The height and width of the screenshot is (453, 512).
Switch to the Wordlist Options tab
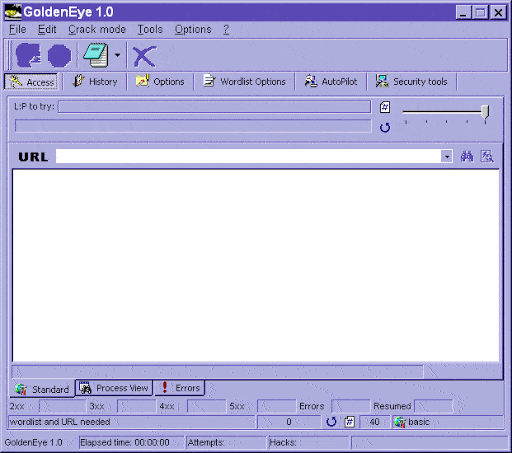244,81
